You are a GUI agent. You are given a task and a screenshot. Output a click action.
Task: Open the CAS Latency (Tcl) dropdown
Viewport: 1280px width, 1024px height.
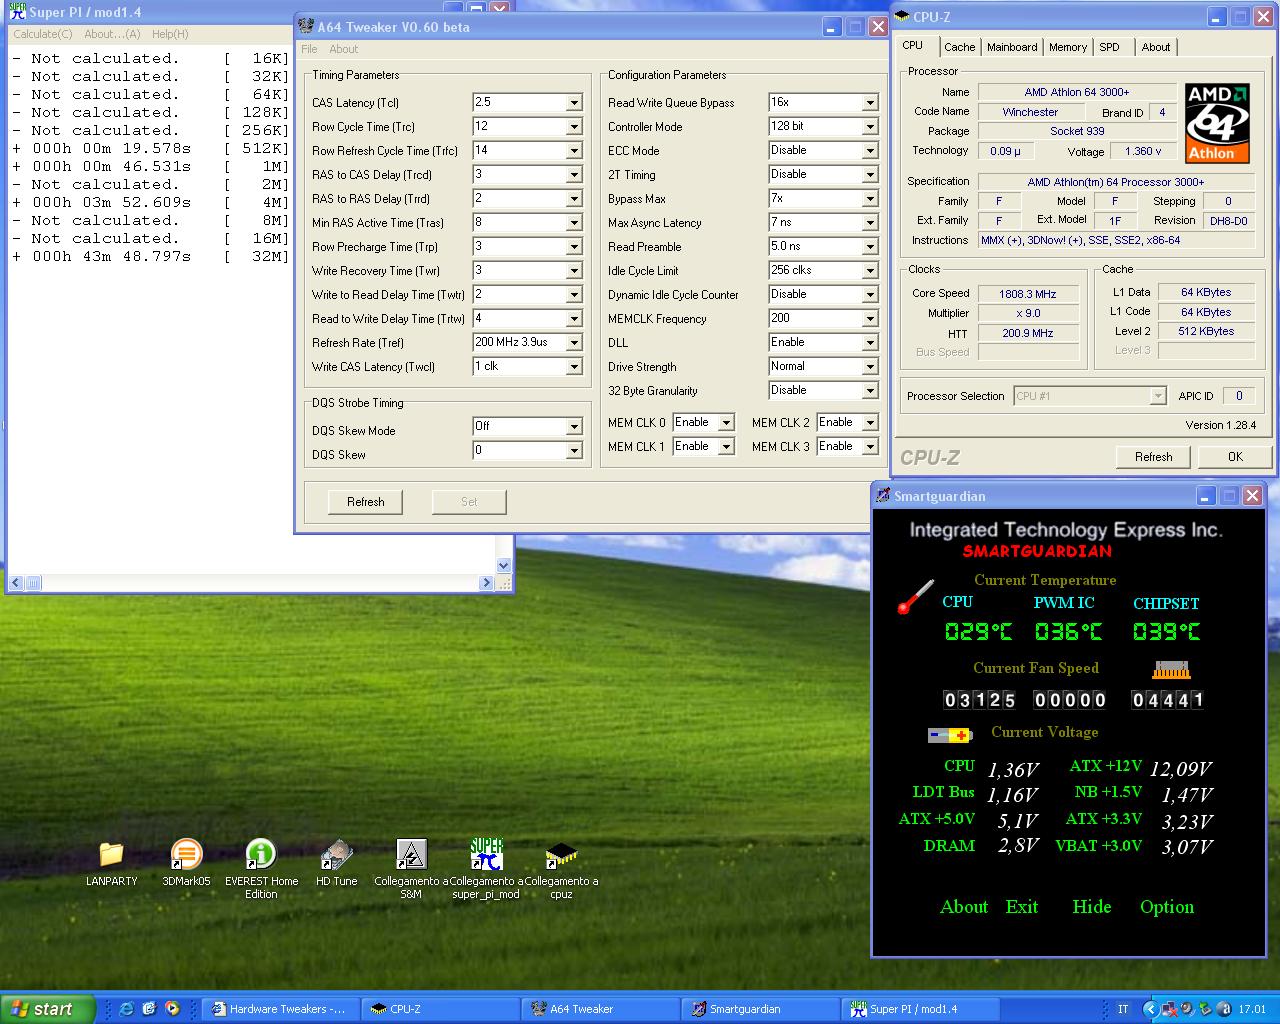(574, 103)
